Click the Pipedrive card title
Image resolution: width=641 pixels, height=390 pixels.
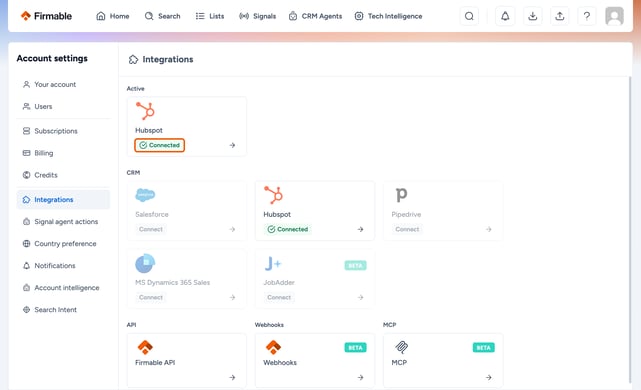406,214
